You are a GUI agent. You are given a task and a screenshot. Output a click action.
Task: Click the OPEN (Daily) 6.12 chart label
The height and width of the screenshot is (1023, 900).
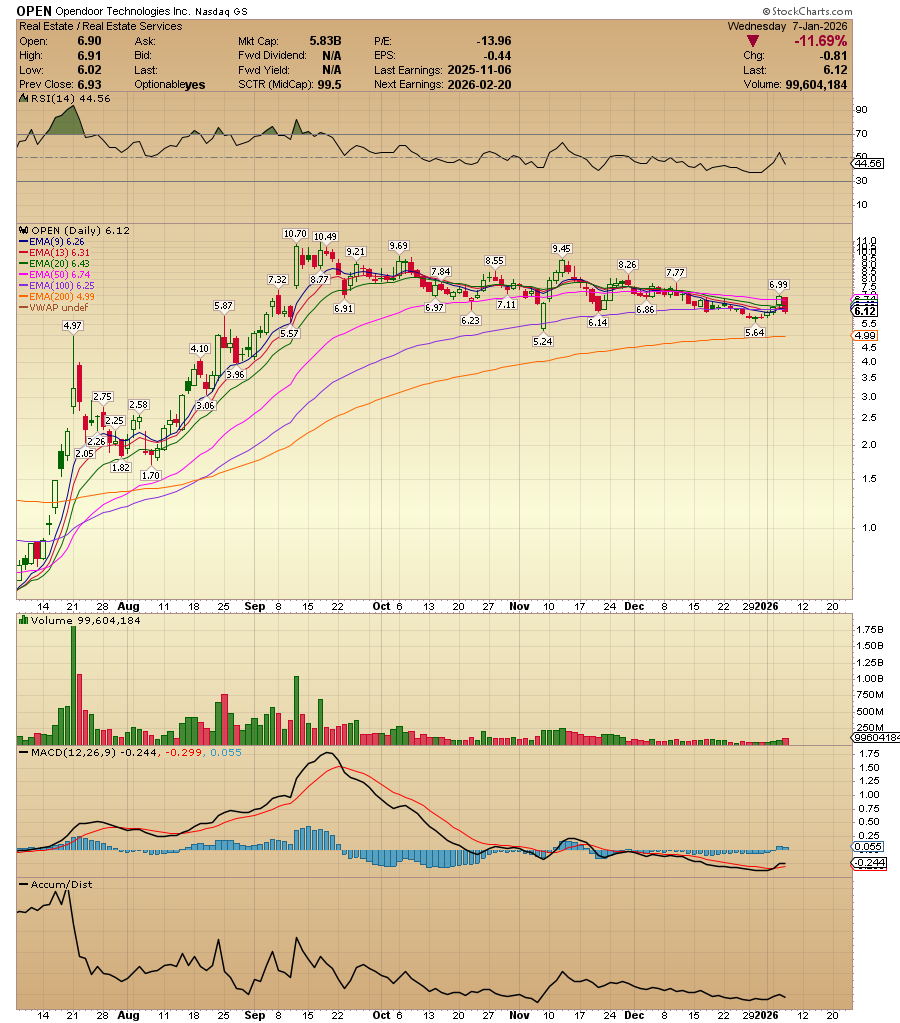(x=74, y=230)
